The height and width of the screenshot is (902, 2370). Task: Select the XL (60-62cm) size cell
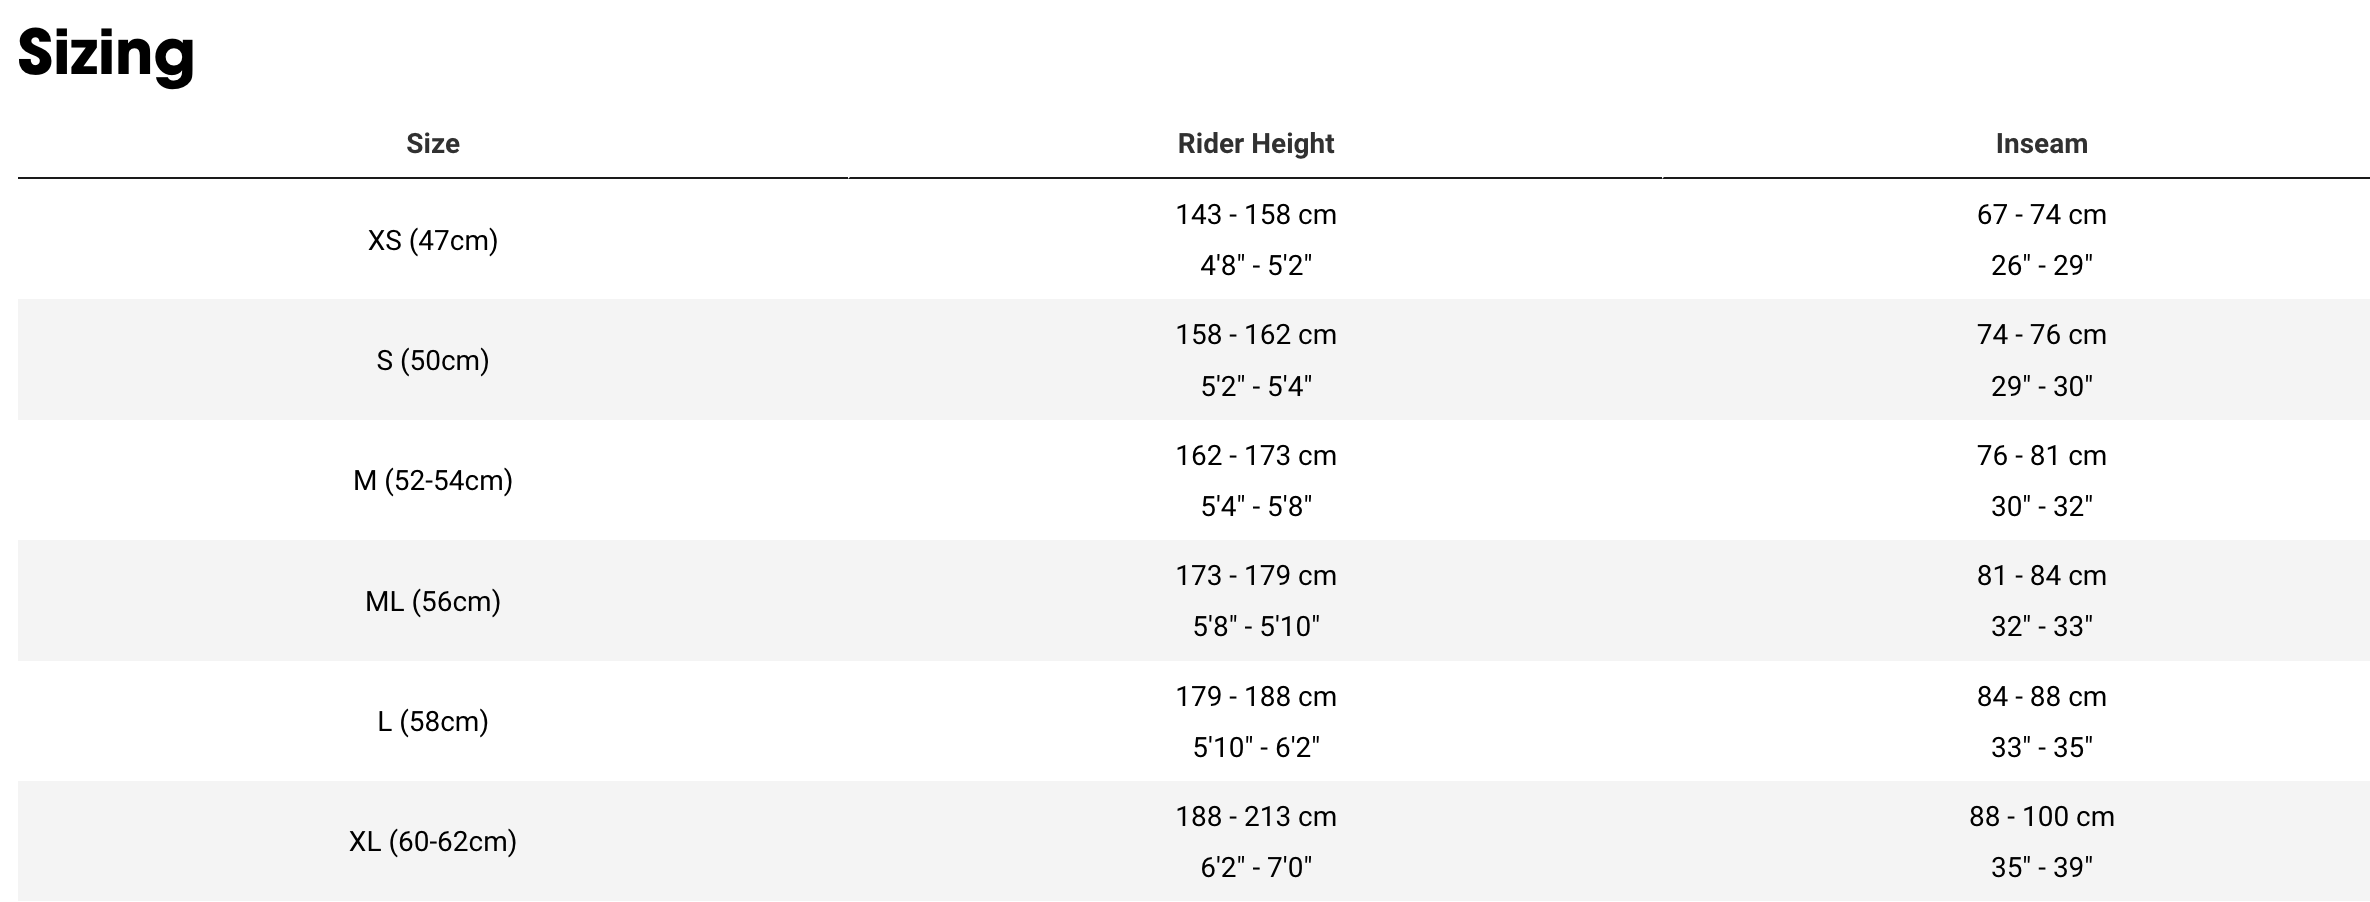(x=432, y=842)
